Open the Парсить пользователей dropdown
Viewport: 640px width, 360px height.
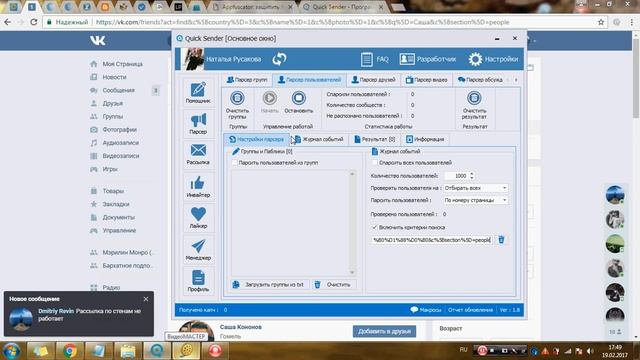pos(476,200)
